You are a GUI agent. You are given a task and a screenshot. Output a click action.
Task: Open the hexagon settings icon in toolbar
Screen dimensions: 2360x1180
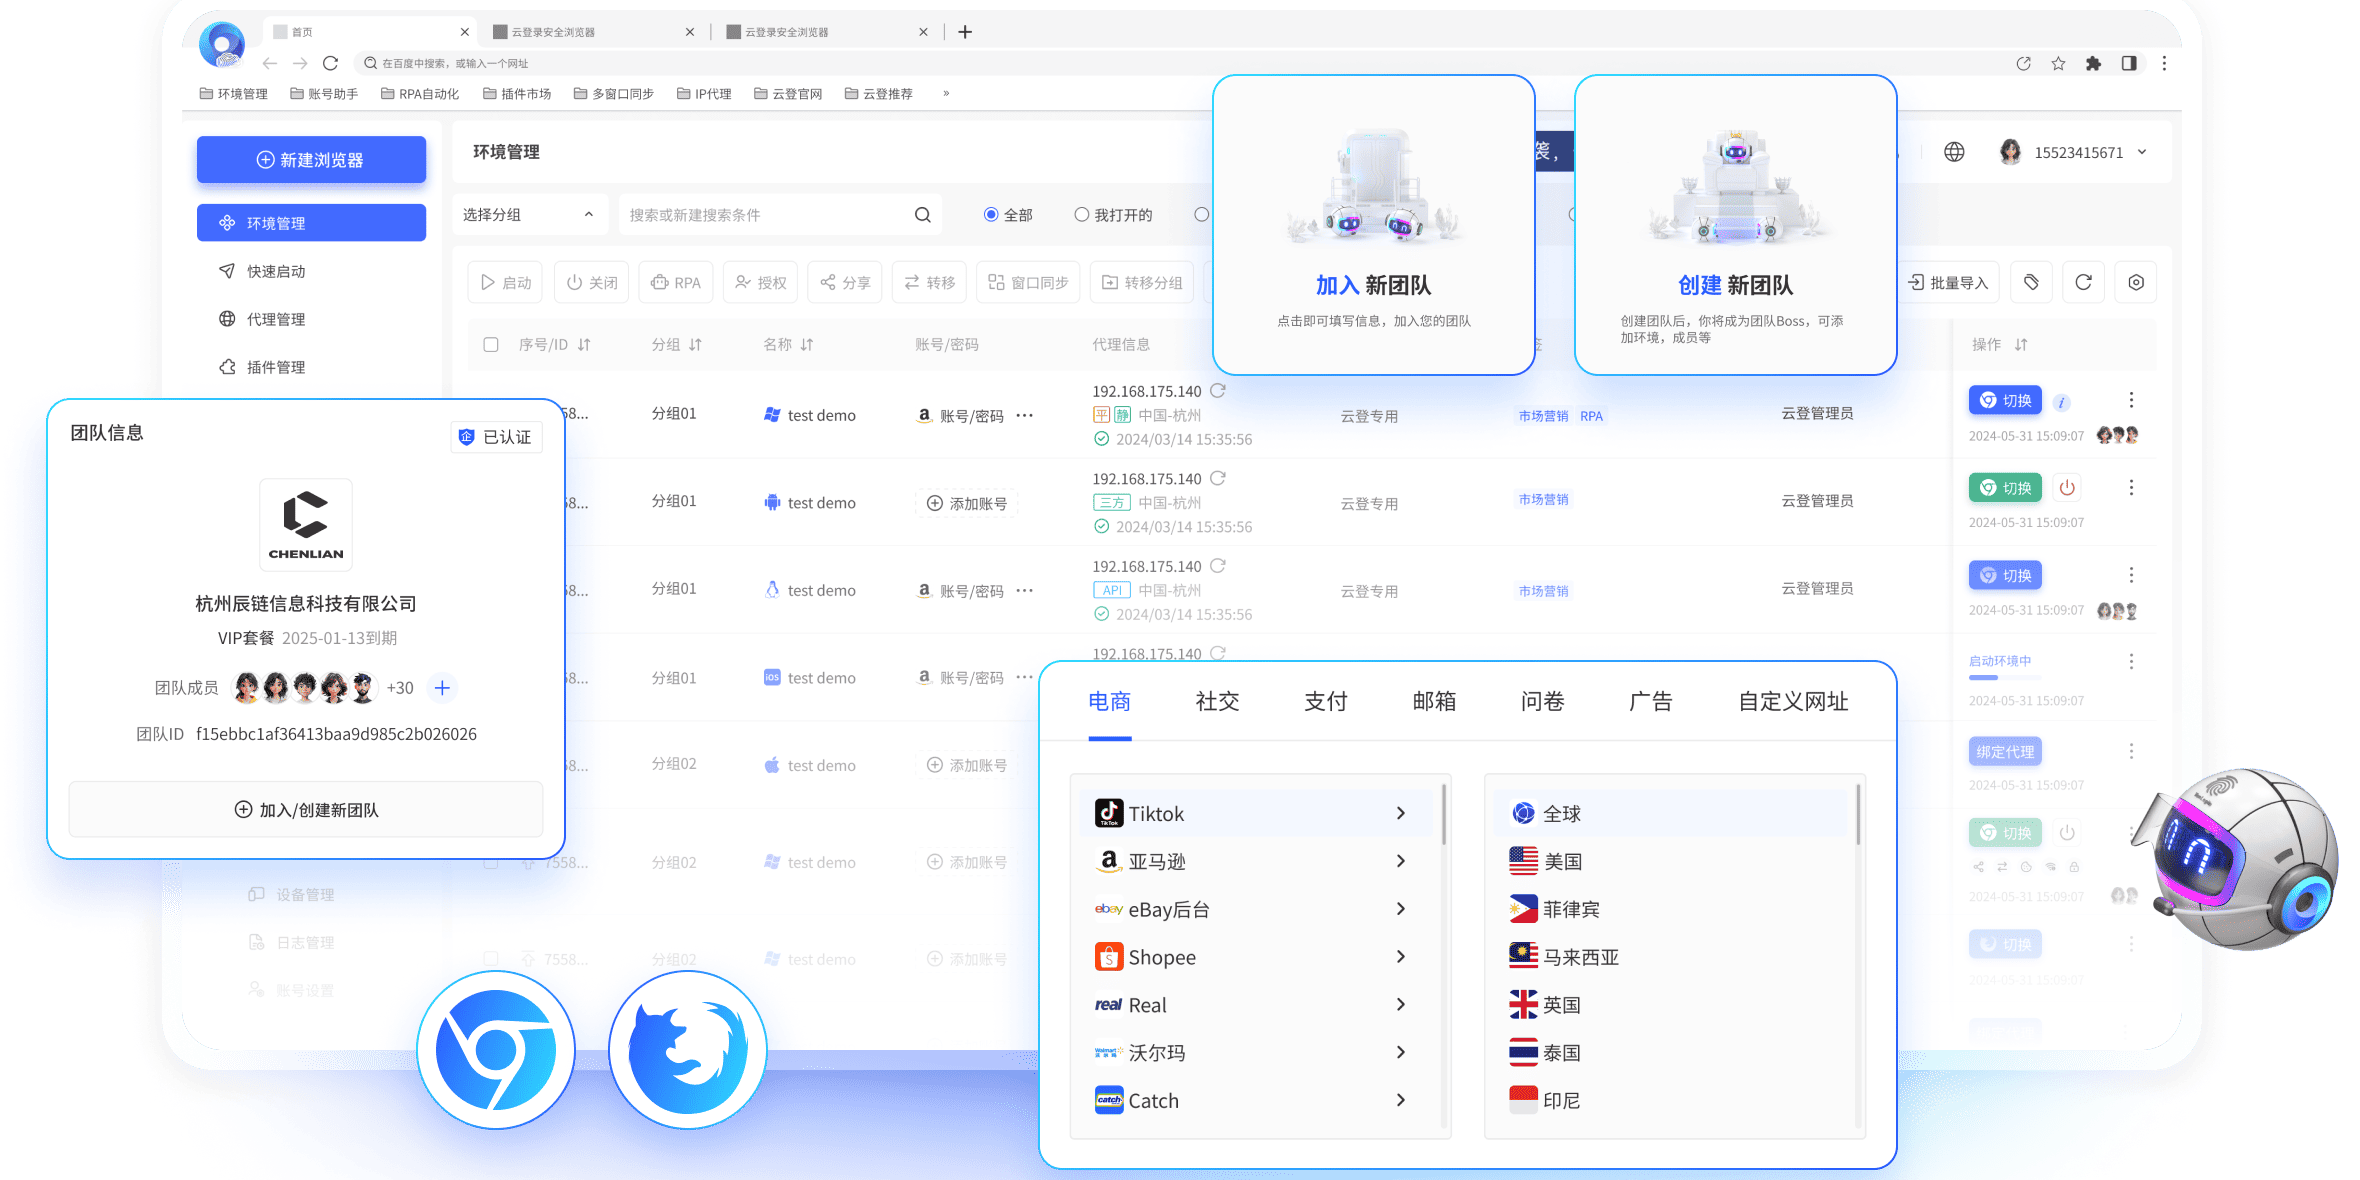click(2136, 283)
